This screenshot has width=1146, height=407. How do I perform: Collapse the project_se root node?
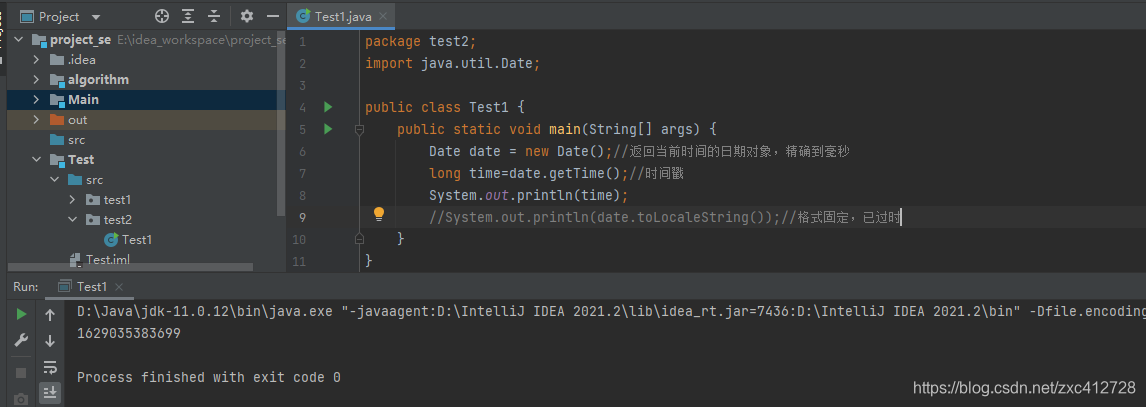click(18, 39)
